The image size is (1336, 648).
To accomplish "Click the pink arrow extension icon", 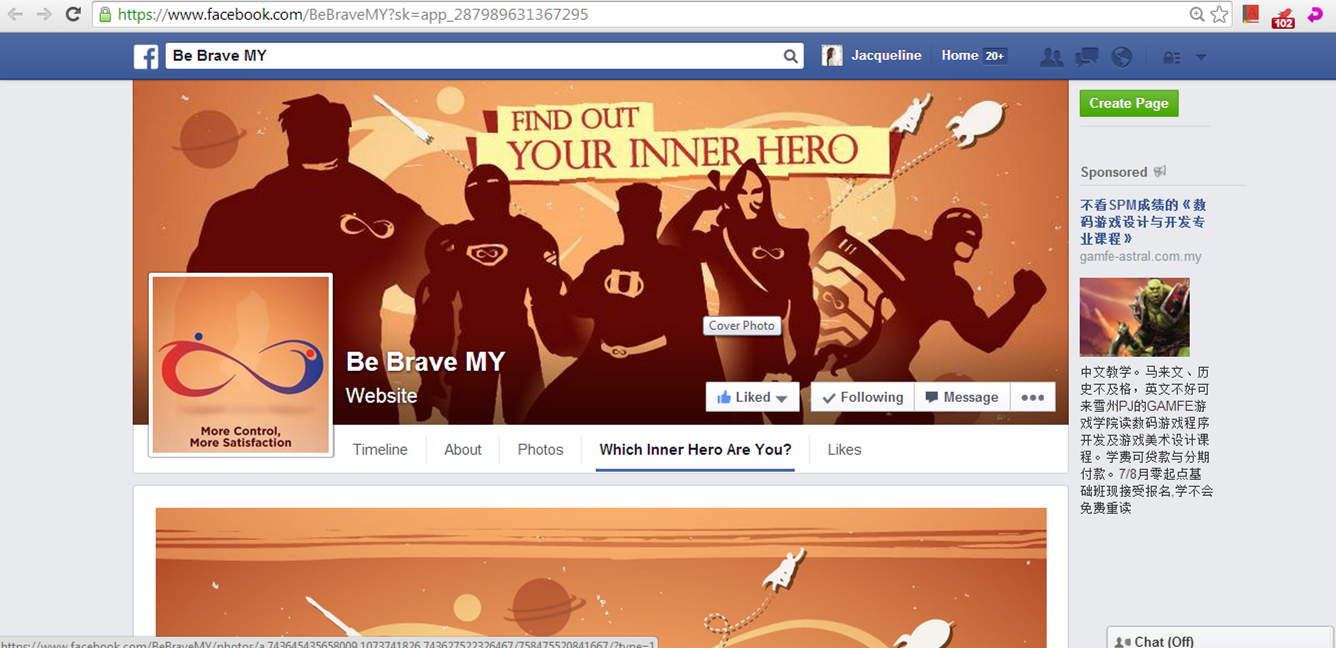I will click(x=1316, y=14).
